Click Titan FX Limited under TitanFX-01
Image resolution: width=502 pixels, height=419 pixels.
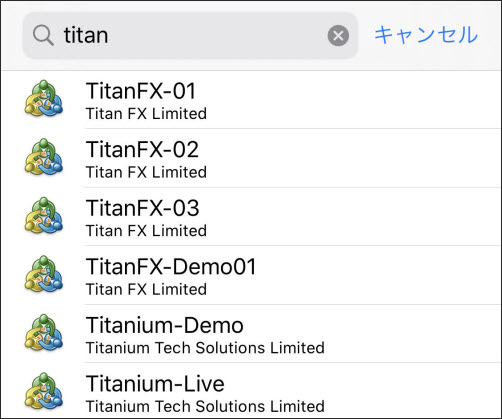click(146, 114)
